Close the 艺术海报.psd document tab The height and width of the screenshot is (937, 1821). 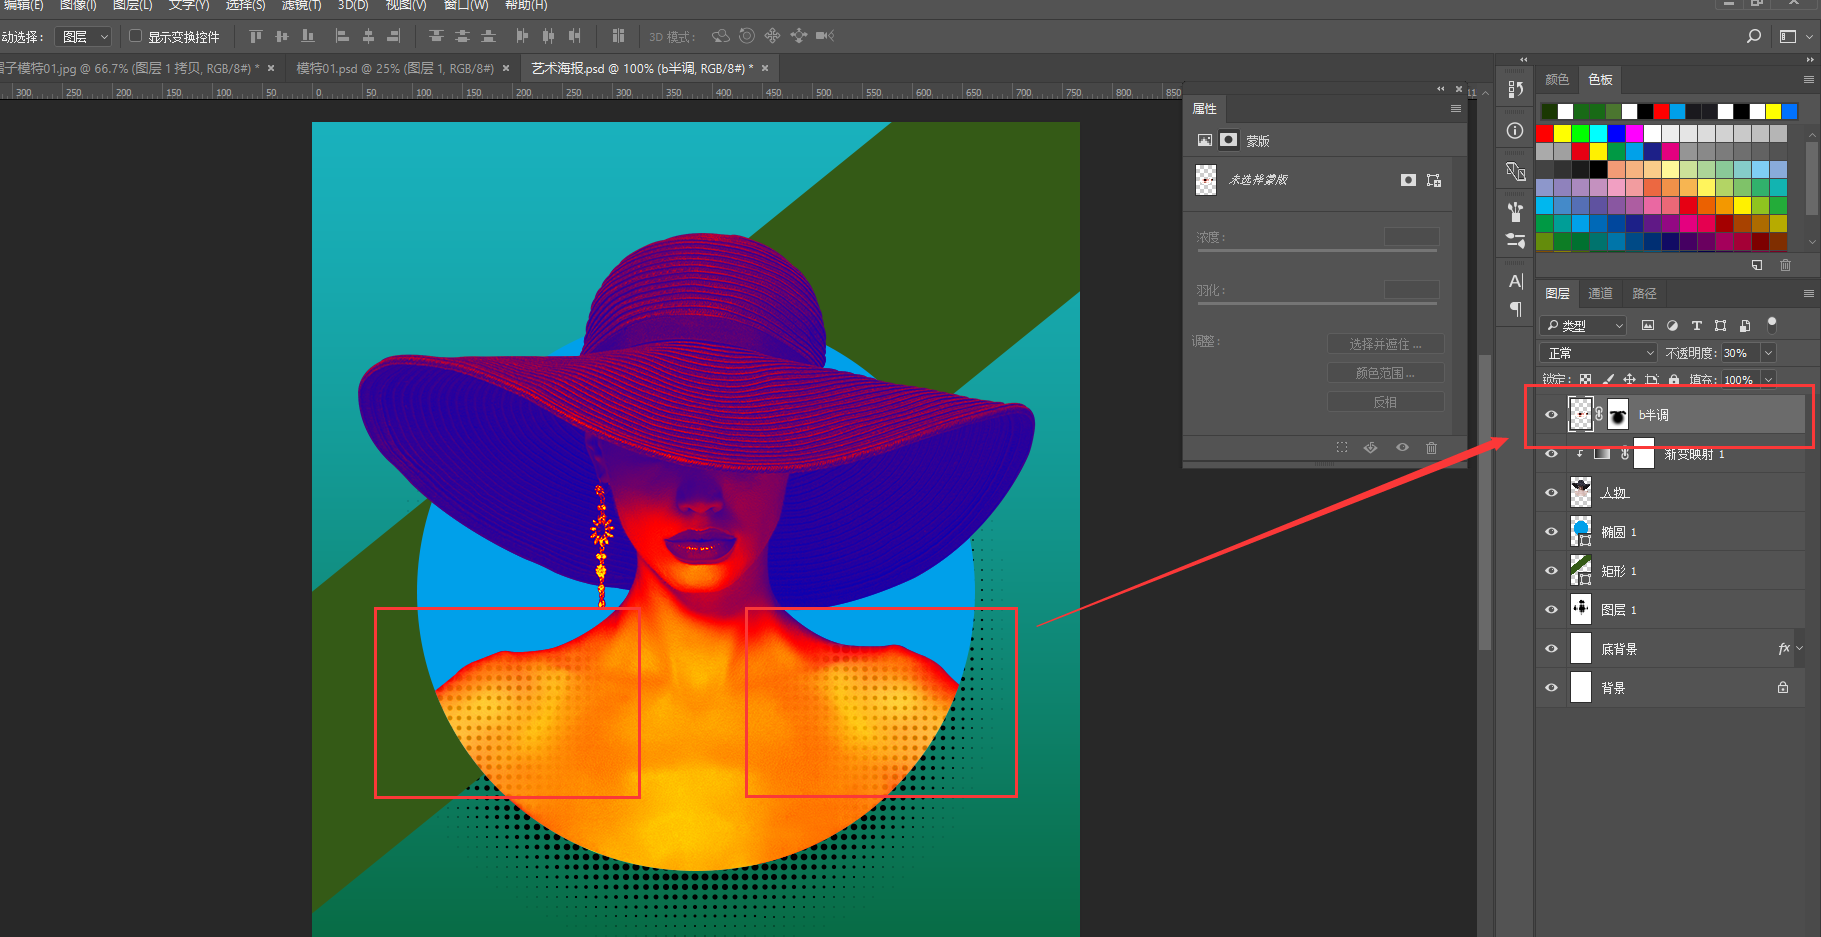765,68
